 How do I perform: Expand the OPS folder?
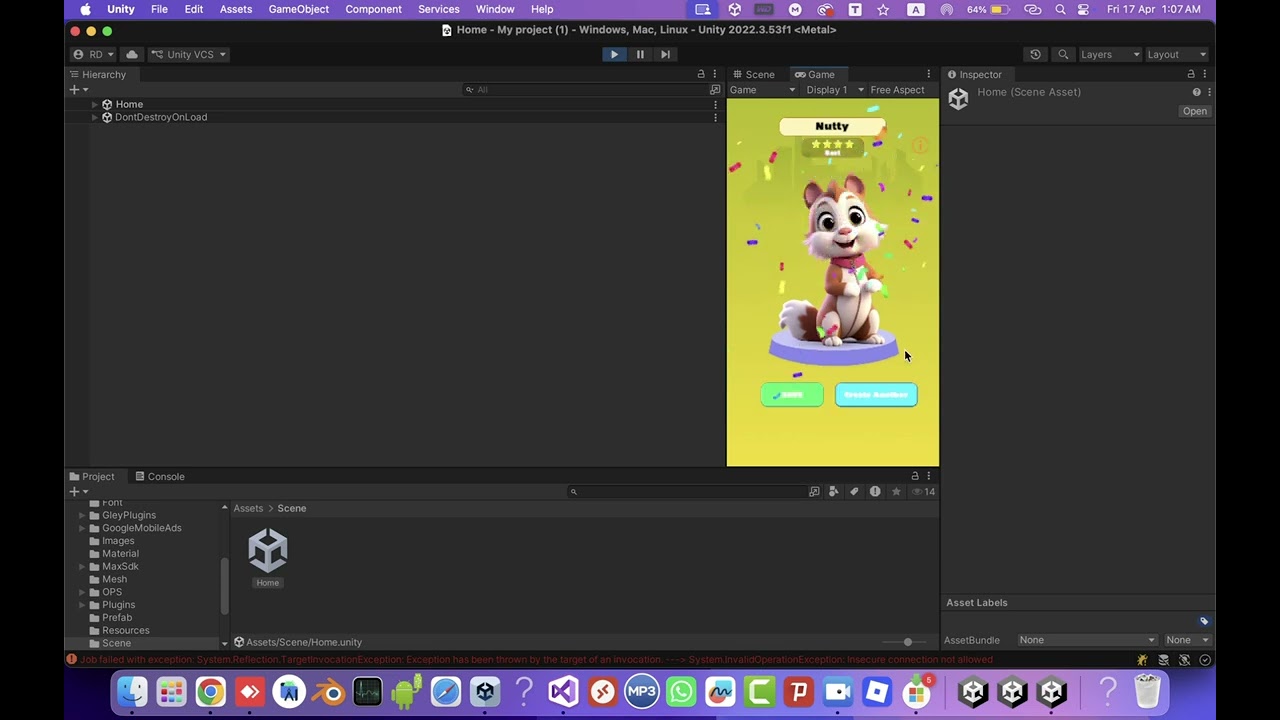(82, 592)
